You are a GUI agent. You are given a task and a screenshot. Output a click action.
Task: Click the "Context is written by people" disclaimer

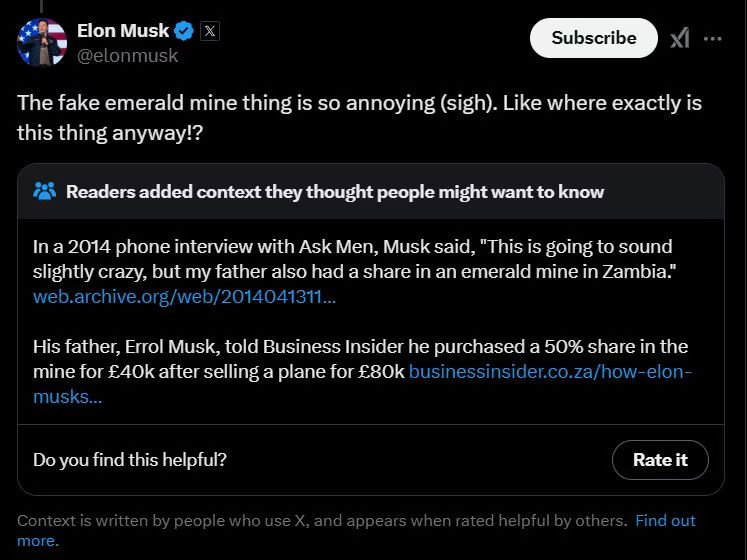click(322, 521)
